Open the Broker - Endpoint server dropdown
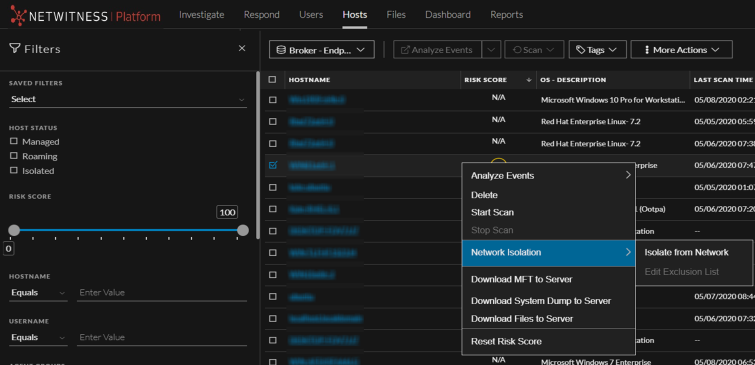The width and height of the screenshot is (755, 365). pos(322,50)
